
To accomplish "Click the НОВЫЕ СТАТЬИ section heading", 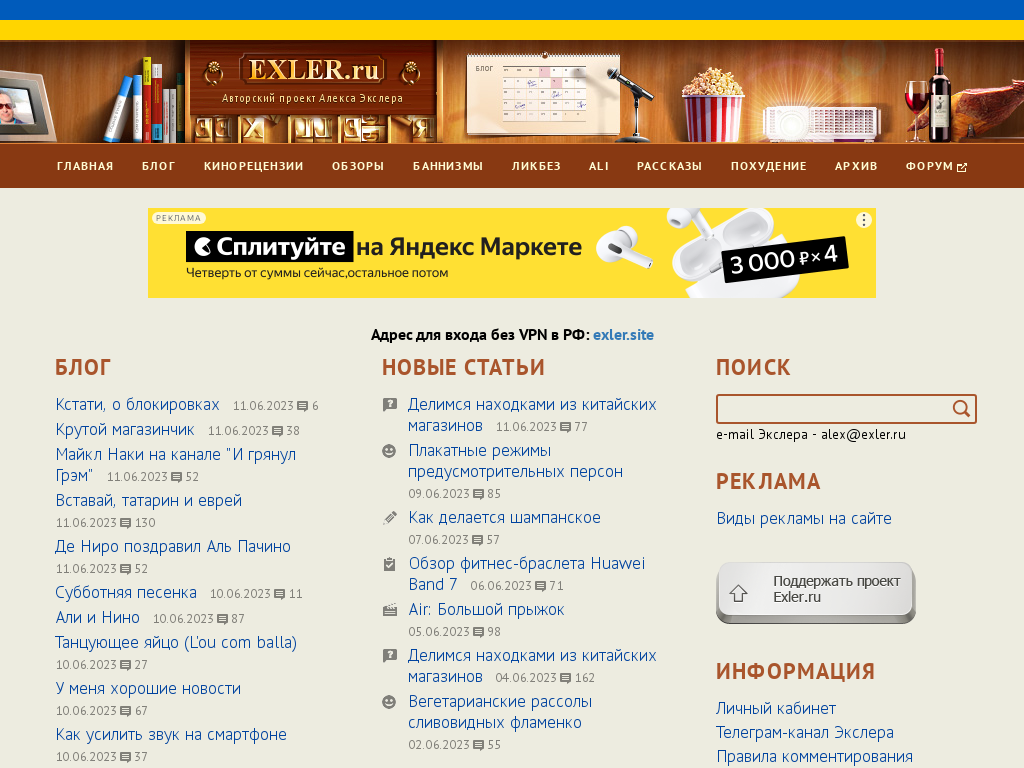I will [x=463, y=368].
